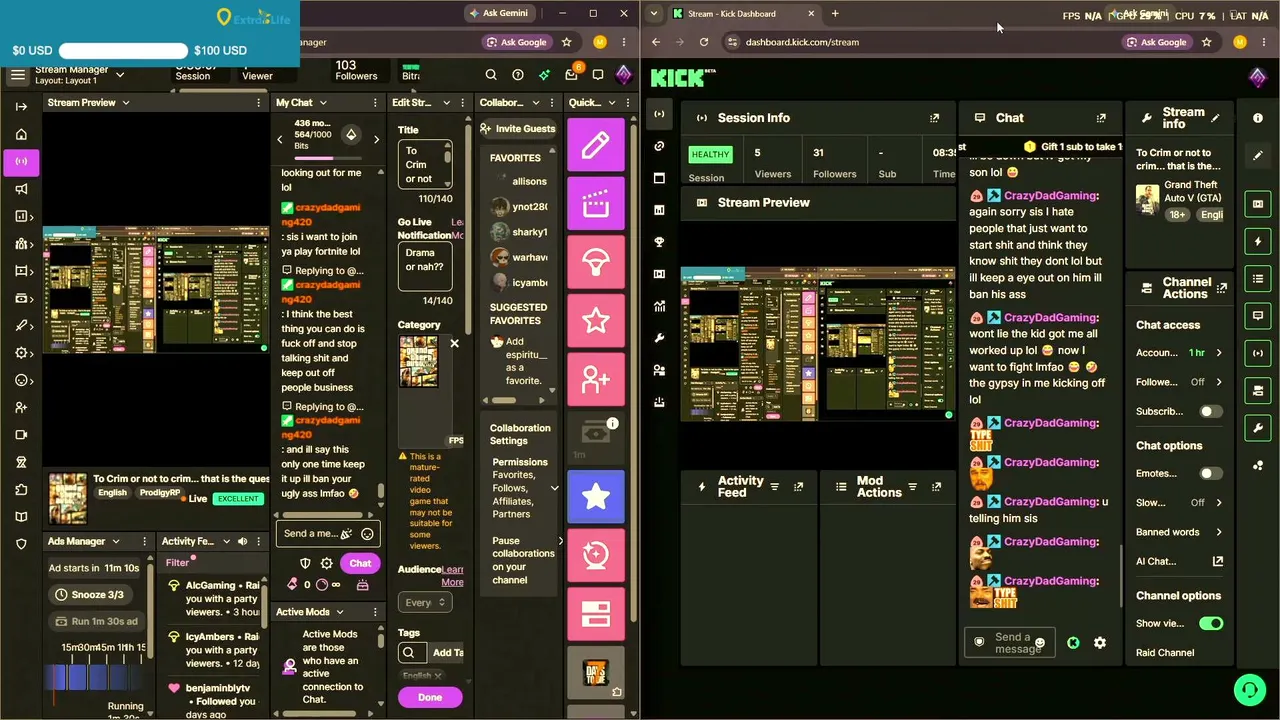Open Twitch Stream Manager hamburger menu
Viewport: 1280px width, 720px height.
click(x=17, y=75)
